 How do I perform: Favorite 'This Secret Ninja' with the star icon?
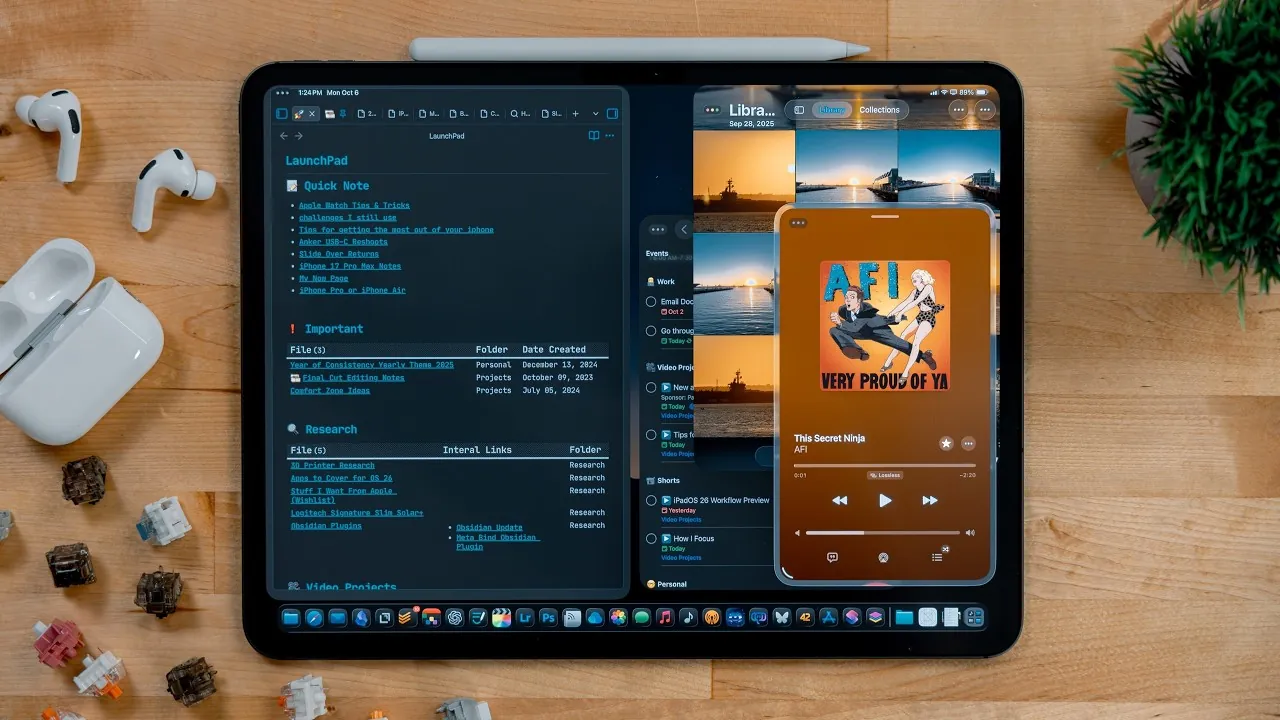pos(946,443)
